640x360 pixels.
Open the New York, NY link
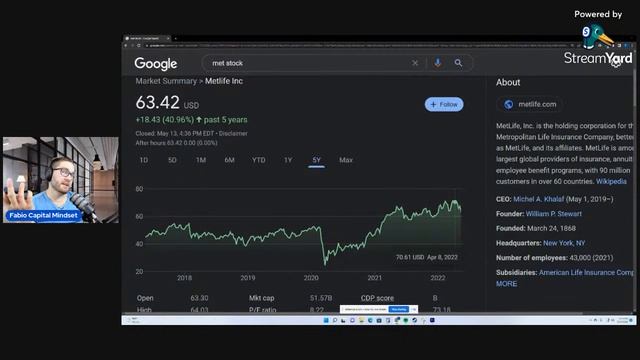(x=564, y=243)
